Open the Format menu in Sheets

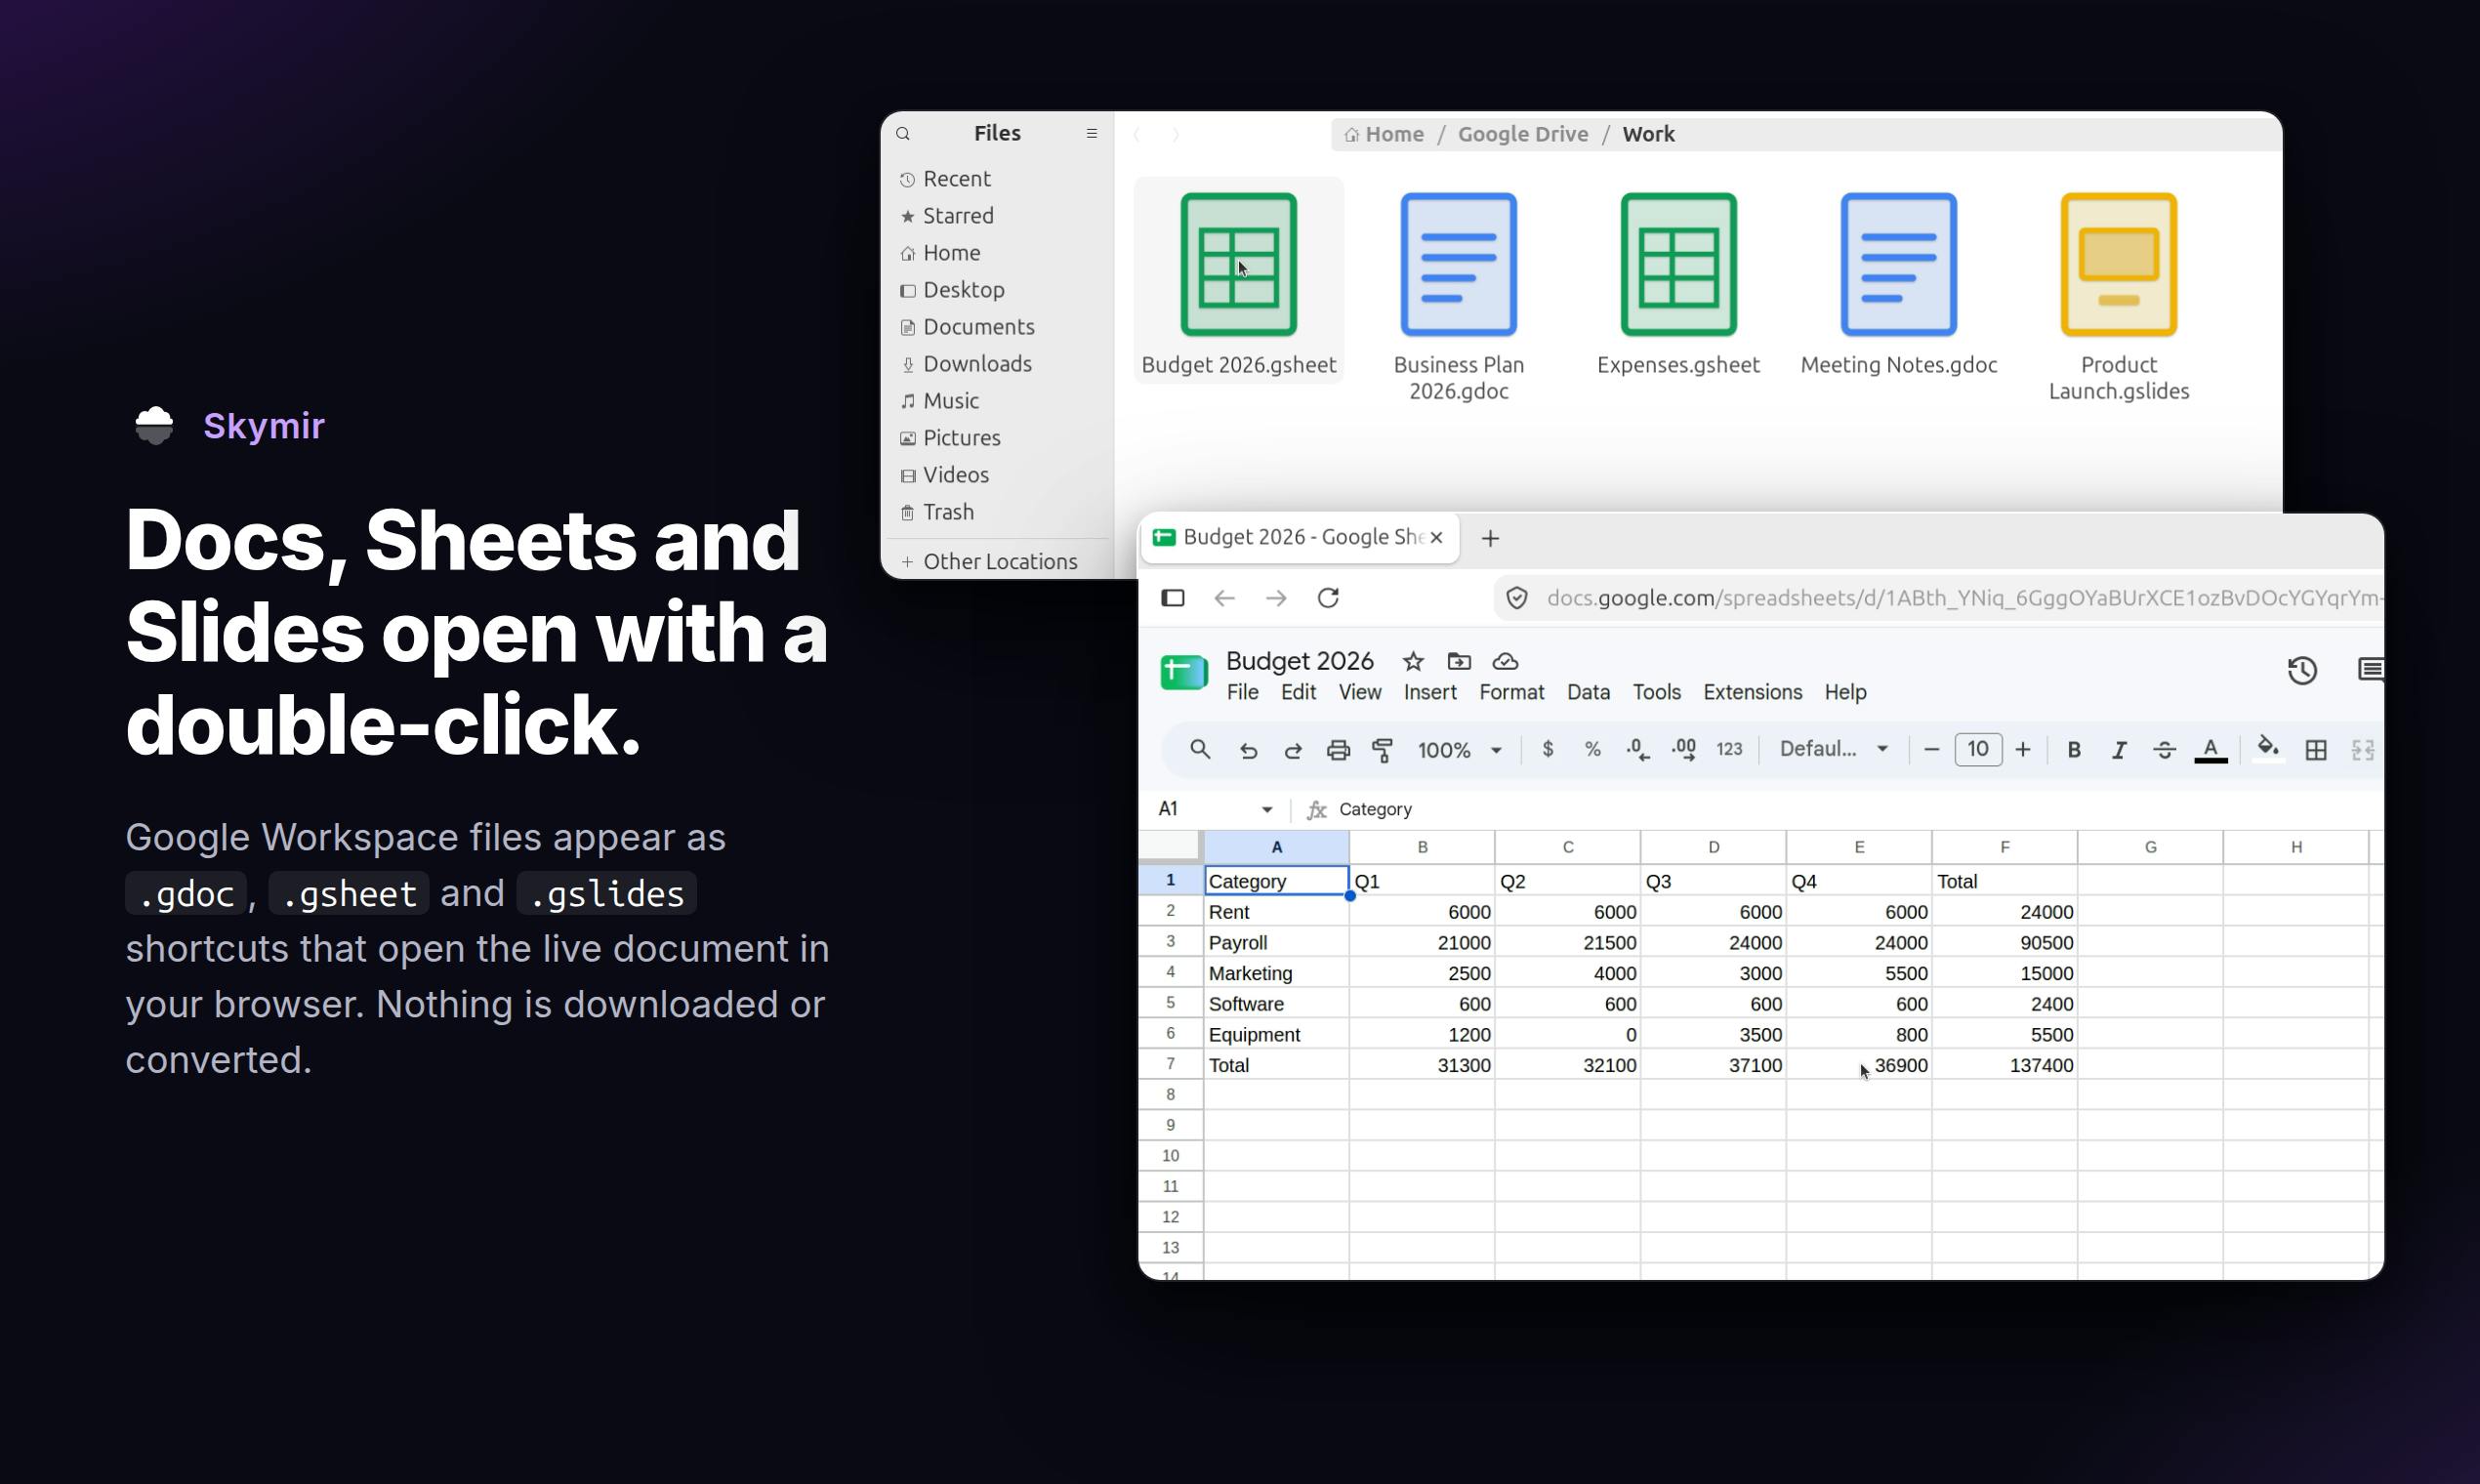point(1511,692)
